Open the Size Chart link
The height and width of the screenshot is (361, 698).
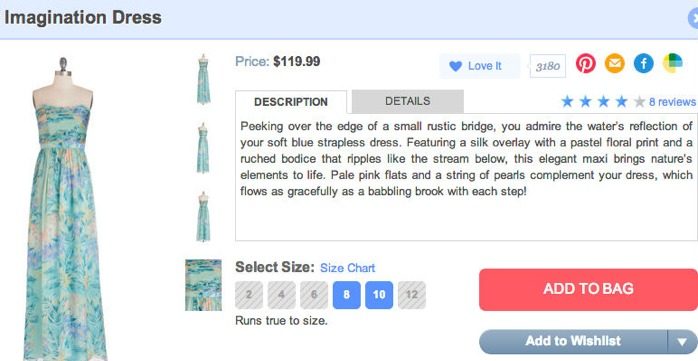348,268
